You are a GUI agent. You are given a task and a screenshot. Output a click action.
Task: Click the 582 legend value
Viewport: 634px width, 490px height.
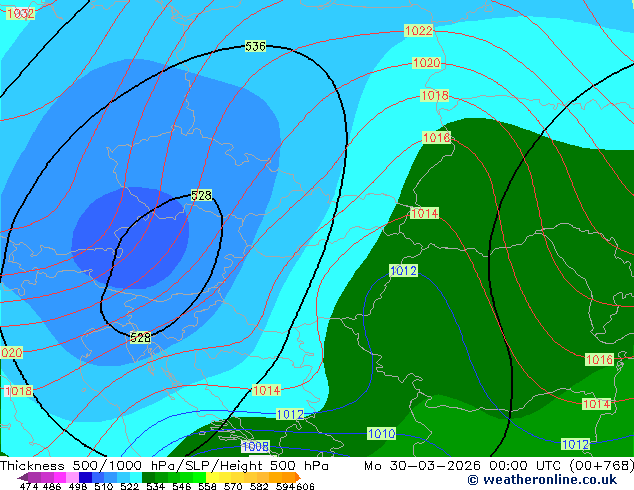[x=259, y=486]
